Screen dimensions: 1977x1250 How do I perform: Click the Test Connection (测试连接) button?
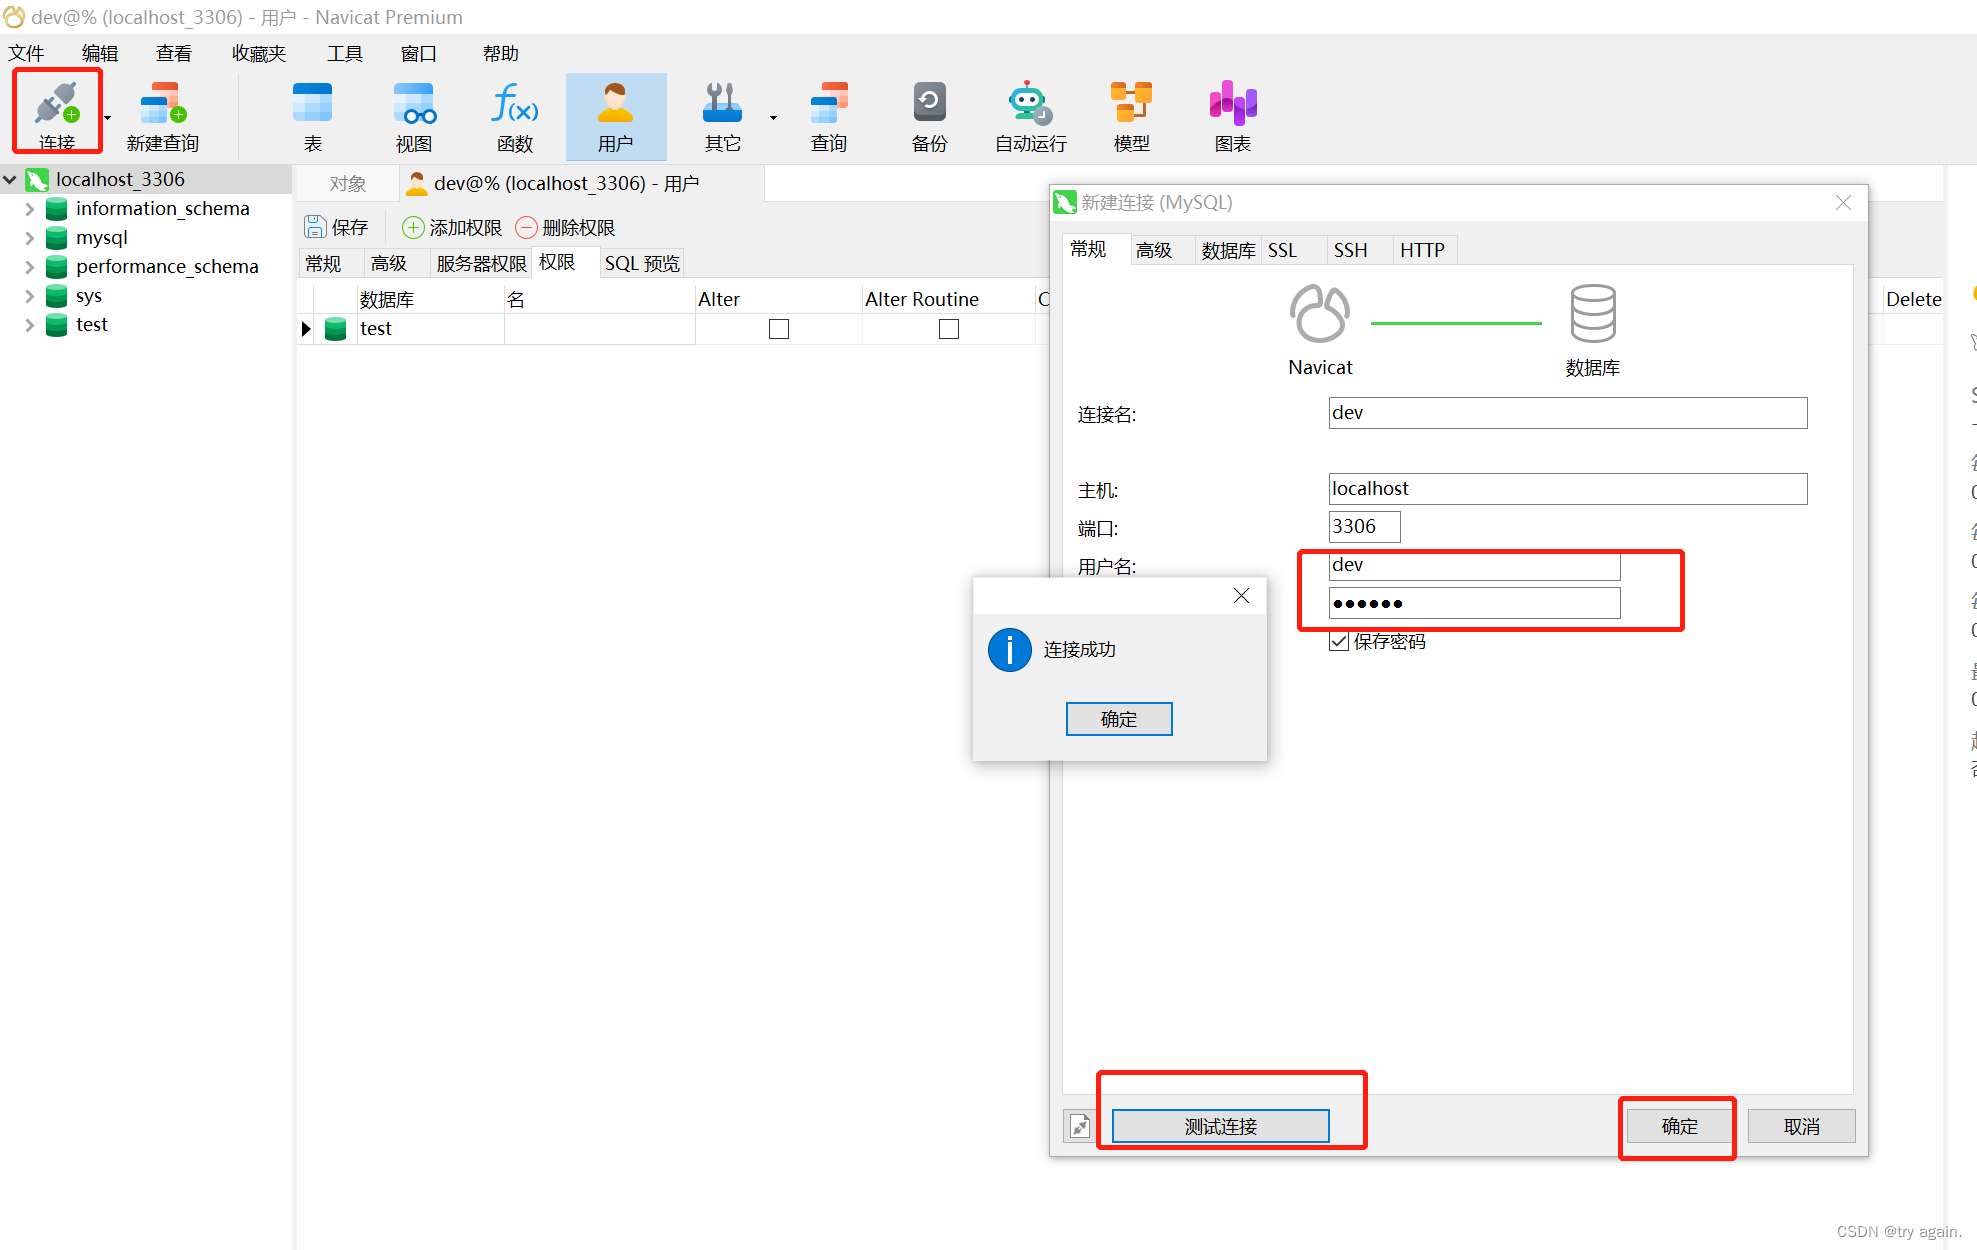(x=1221, y=1126)
